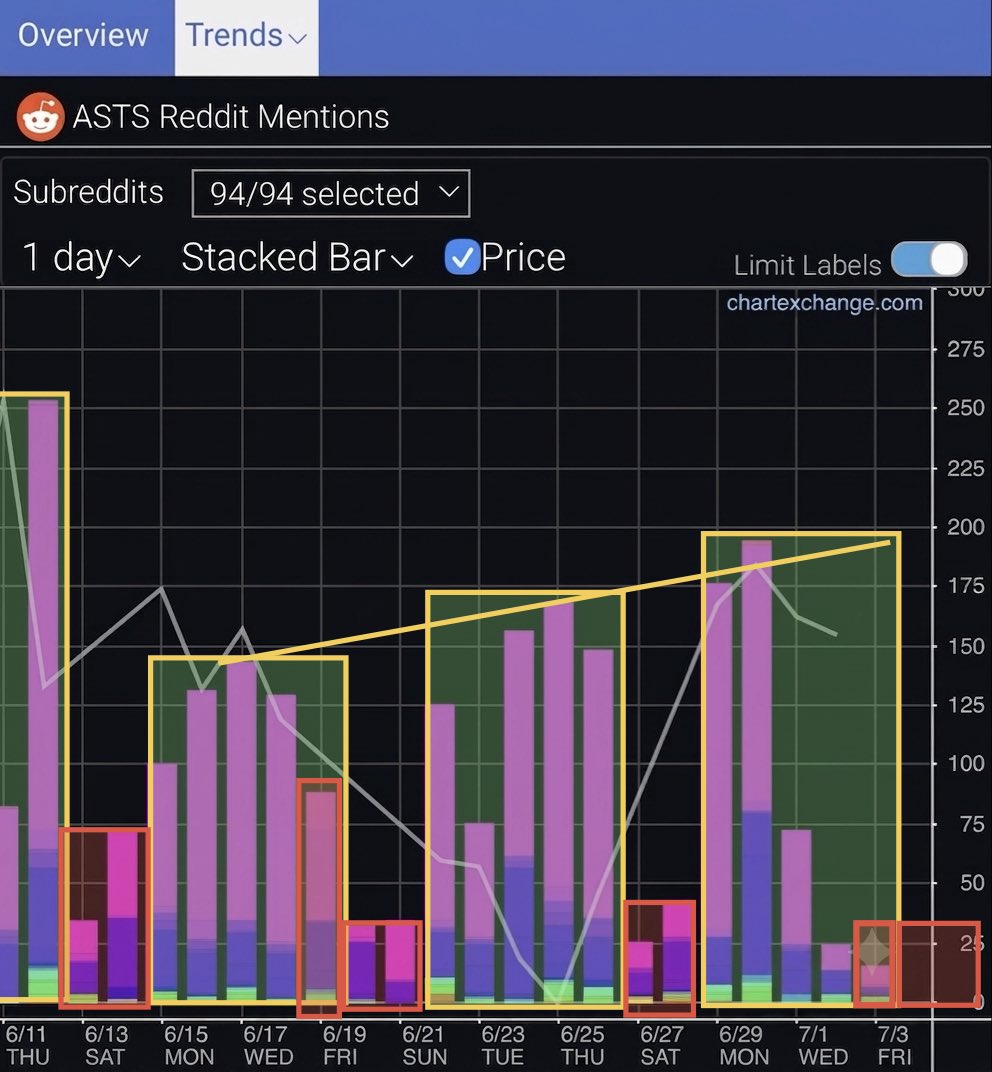Click the 6/29 MON axis label
The width and height of the screenshot is (992, 1072).
tap(742, 1045)
